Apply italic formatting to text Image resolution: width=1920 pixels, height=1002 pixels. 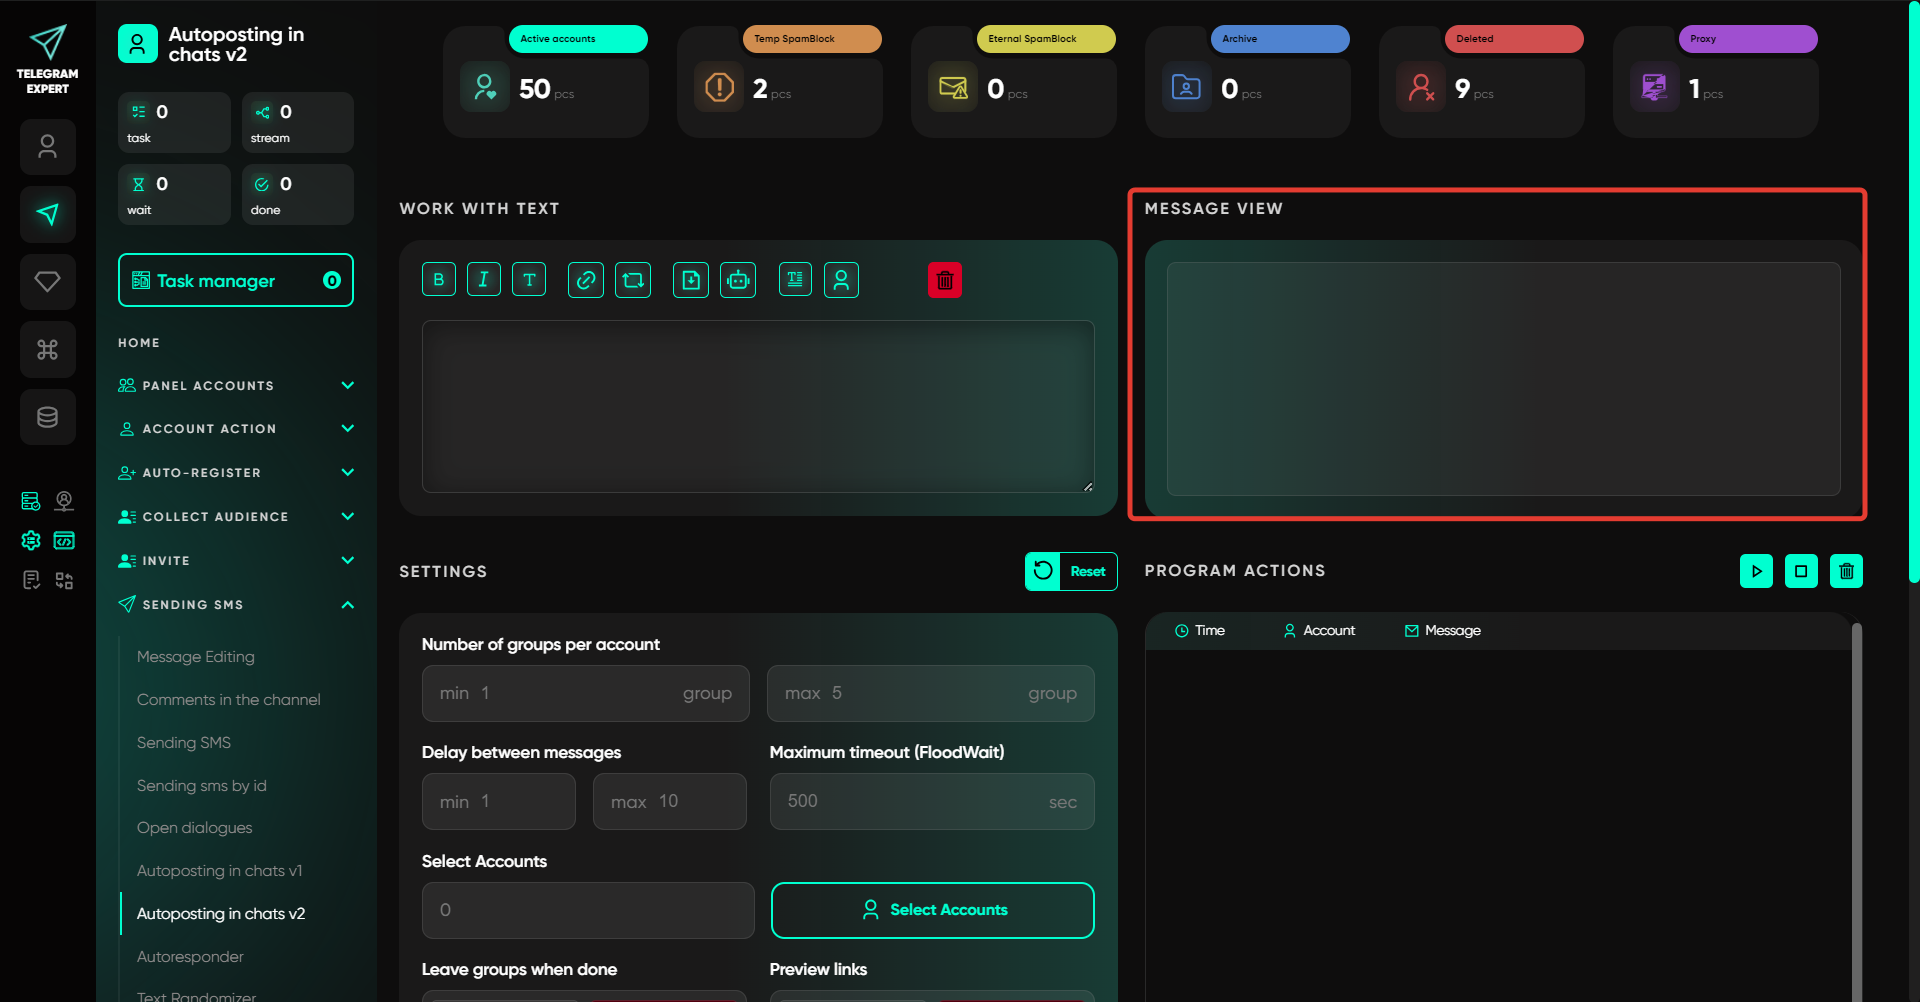484,280
